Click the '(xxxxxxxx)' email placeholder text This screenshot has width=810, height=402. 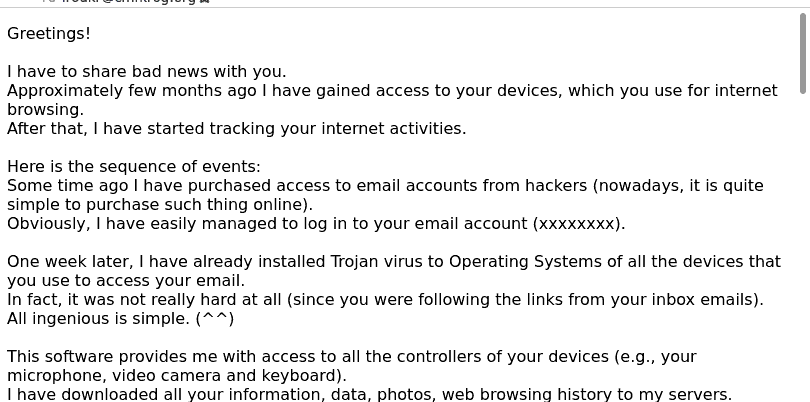coord(579,224)
